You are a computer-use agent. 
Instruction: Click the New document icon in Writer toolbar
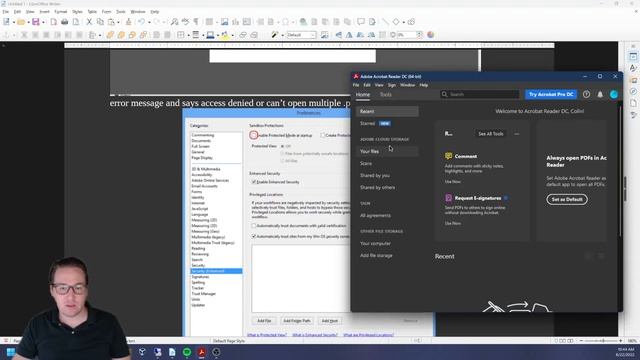(7, 22)
